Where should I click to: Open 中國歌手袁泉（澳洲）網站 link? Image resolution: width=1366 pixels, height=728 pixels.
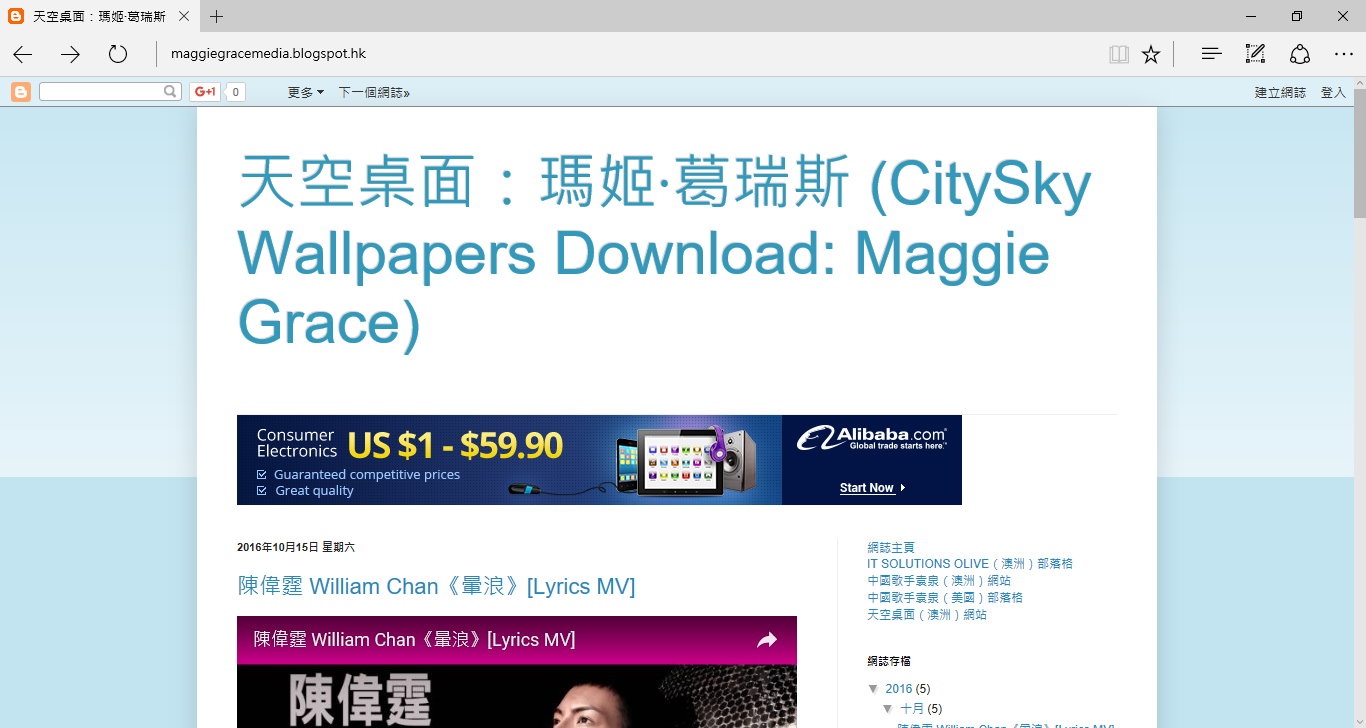tap(939, 581)
